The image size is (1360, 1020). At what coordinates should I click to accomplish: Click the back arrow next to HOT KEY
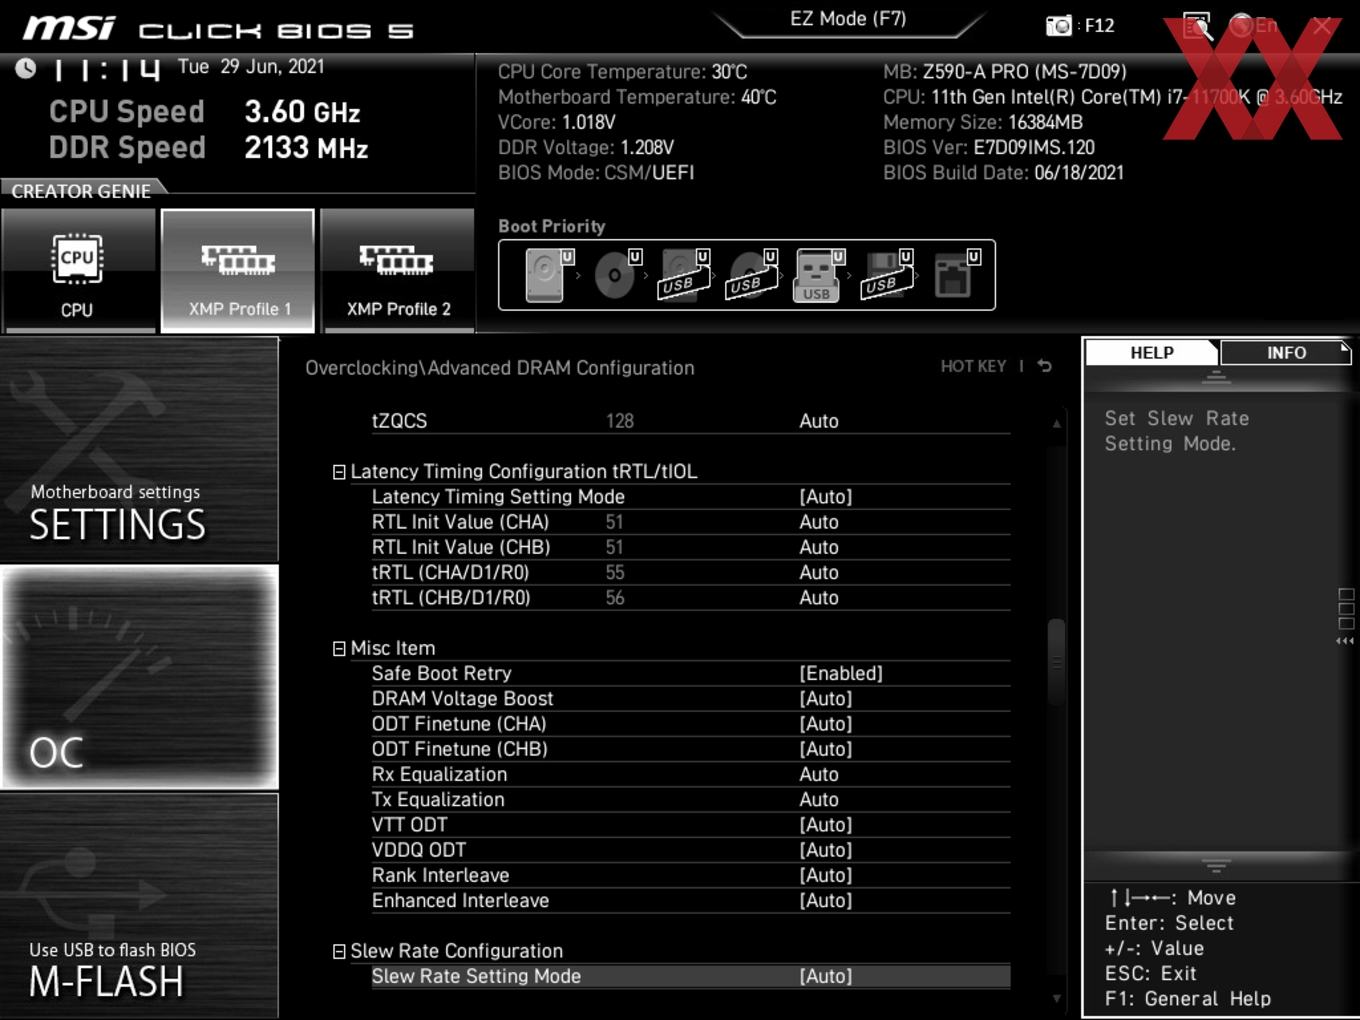click(1045, 366)
